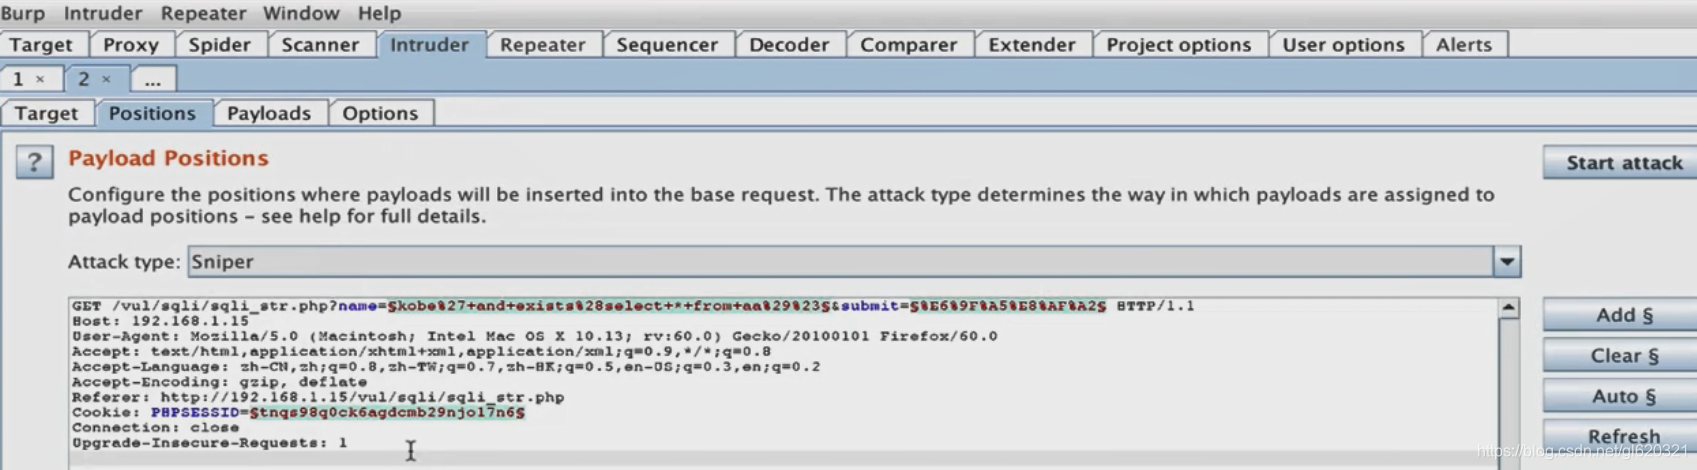This screenshot has height=470, width=1697.
Task: Click the User-Agent header line
Action: (x=535, y=336)
